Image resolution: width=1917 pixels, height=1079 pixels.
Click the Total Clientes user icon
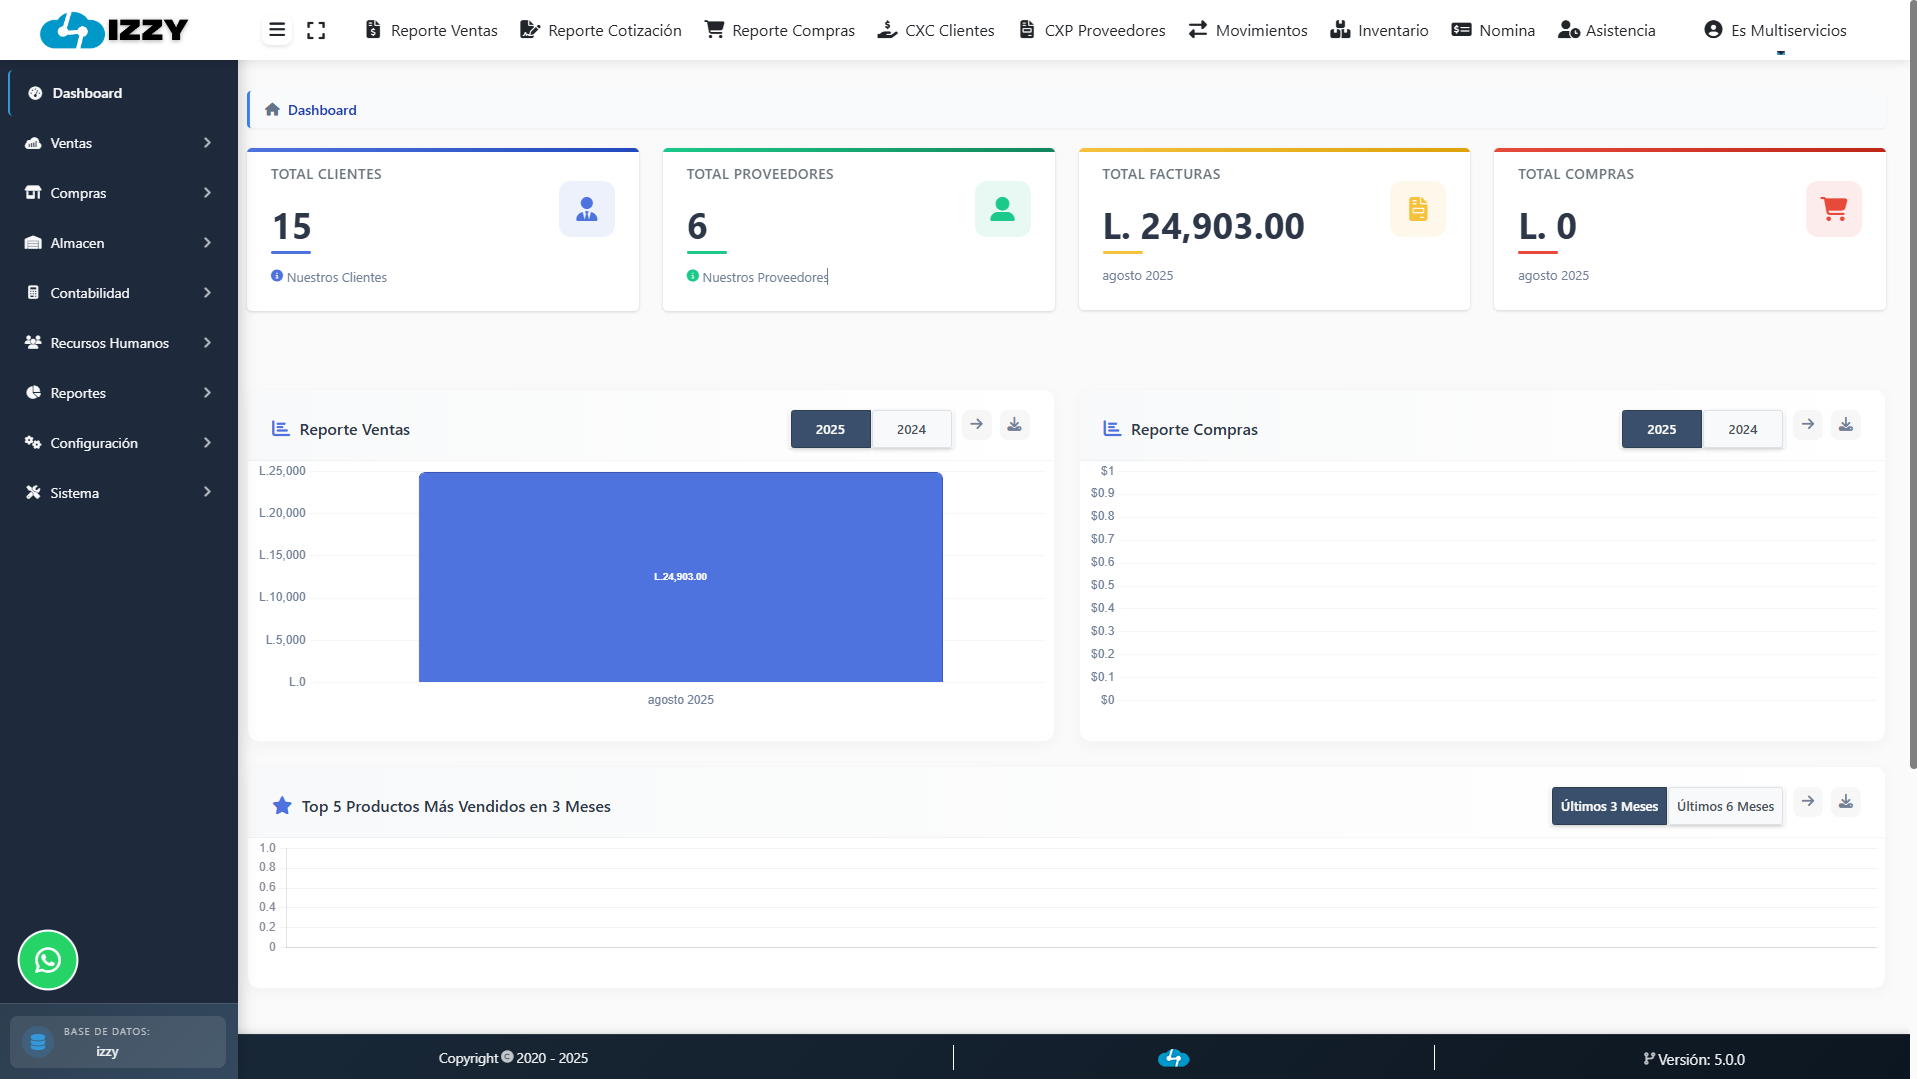click(586, 209)
